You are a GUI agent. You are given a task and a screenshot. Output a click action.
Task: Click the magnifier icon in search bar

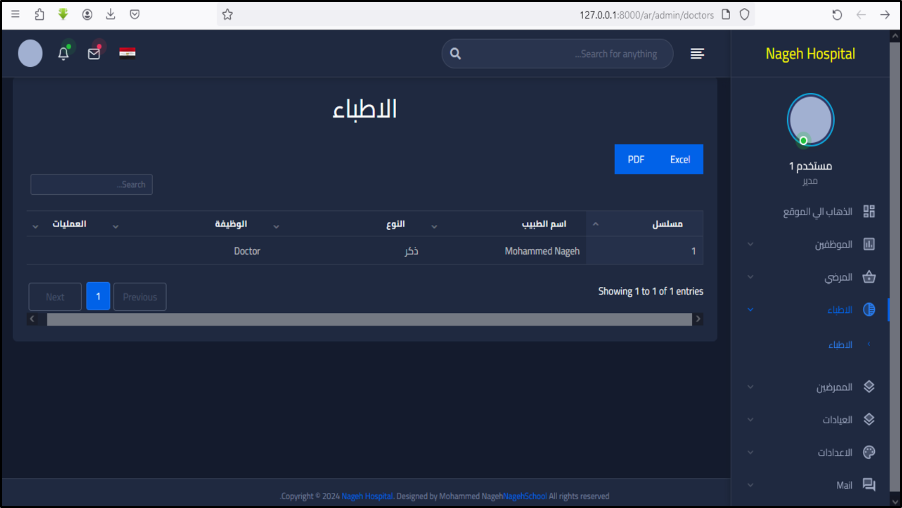pos(456,54)
